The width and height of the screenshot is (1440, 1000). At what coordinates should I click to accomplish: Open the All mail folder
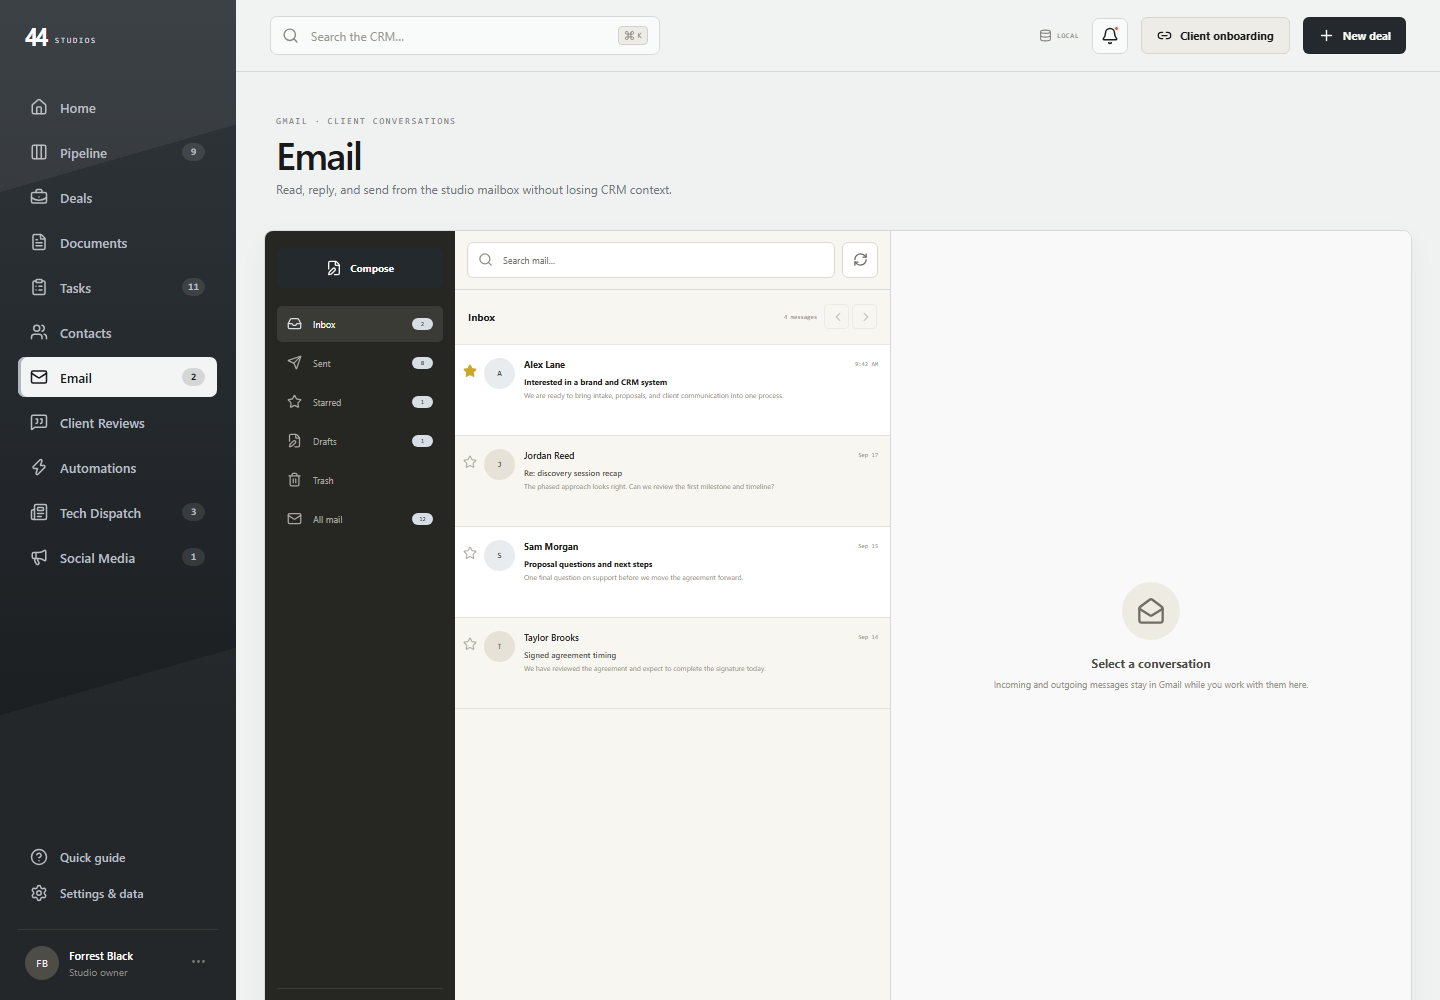[x=360, y=519]
